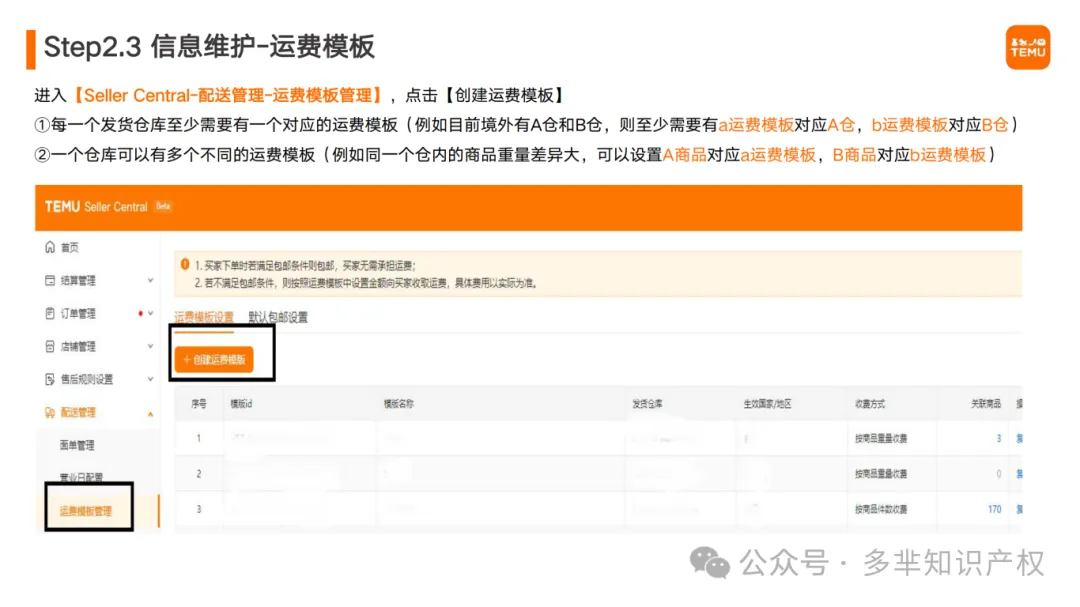This screenshot has width=1080, height=607.
Task: Click the 发货仓库 column header
Action: pos(647,404)
